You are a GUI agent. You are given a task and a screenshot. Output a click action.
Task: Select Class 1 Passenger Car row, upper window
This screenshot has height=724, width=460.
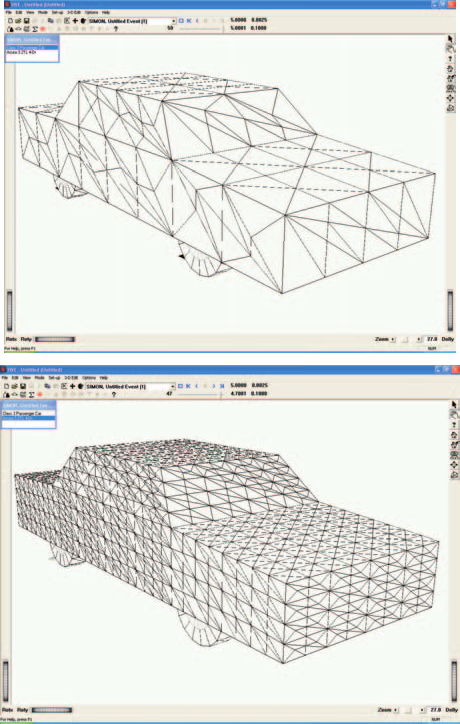[x=32, y=48]
